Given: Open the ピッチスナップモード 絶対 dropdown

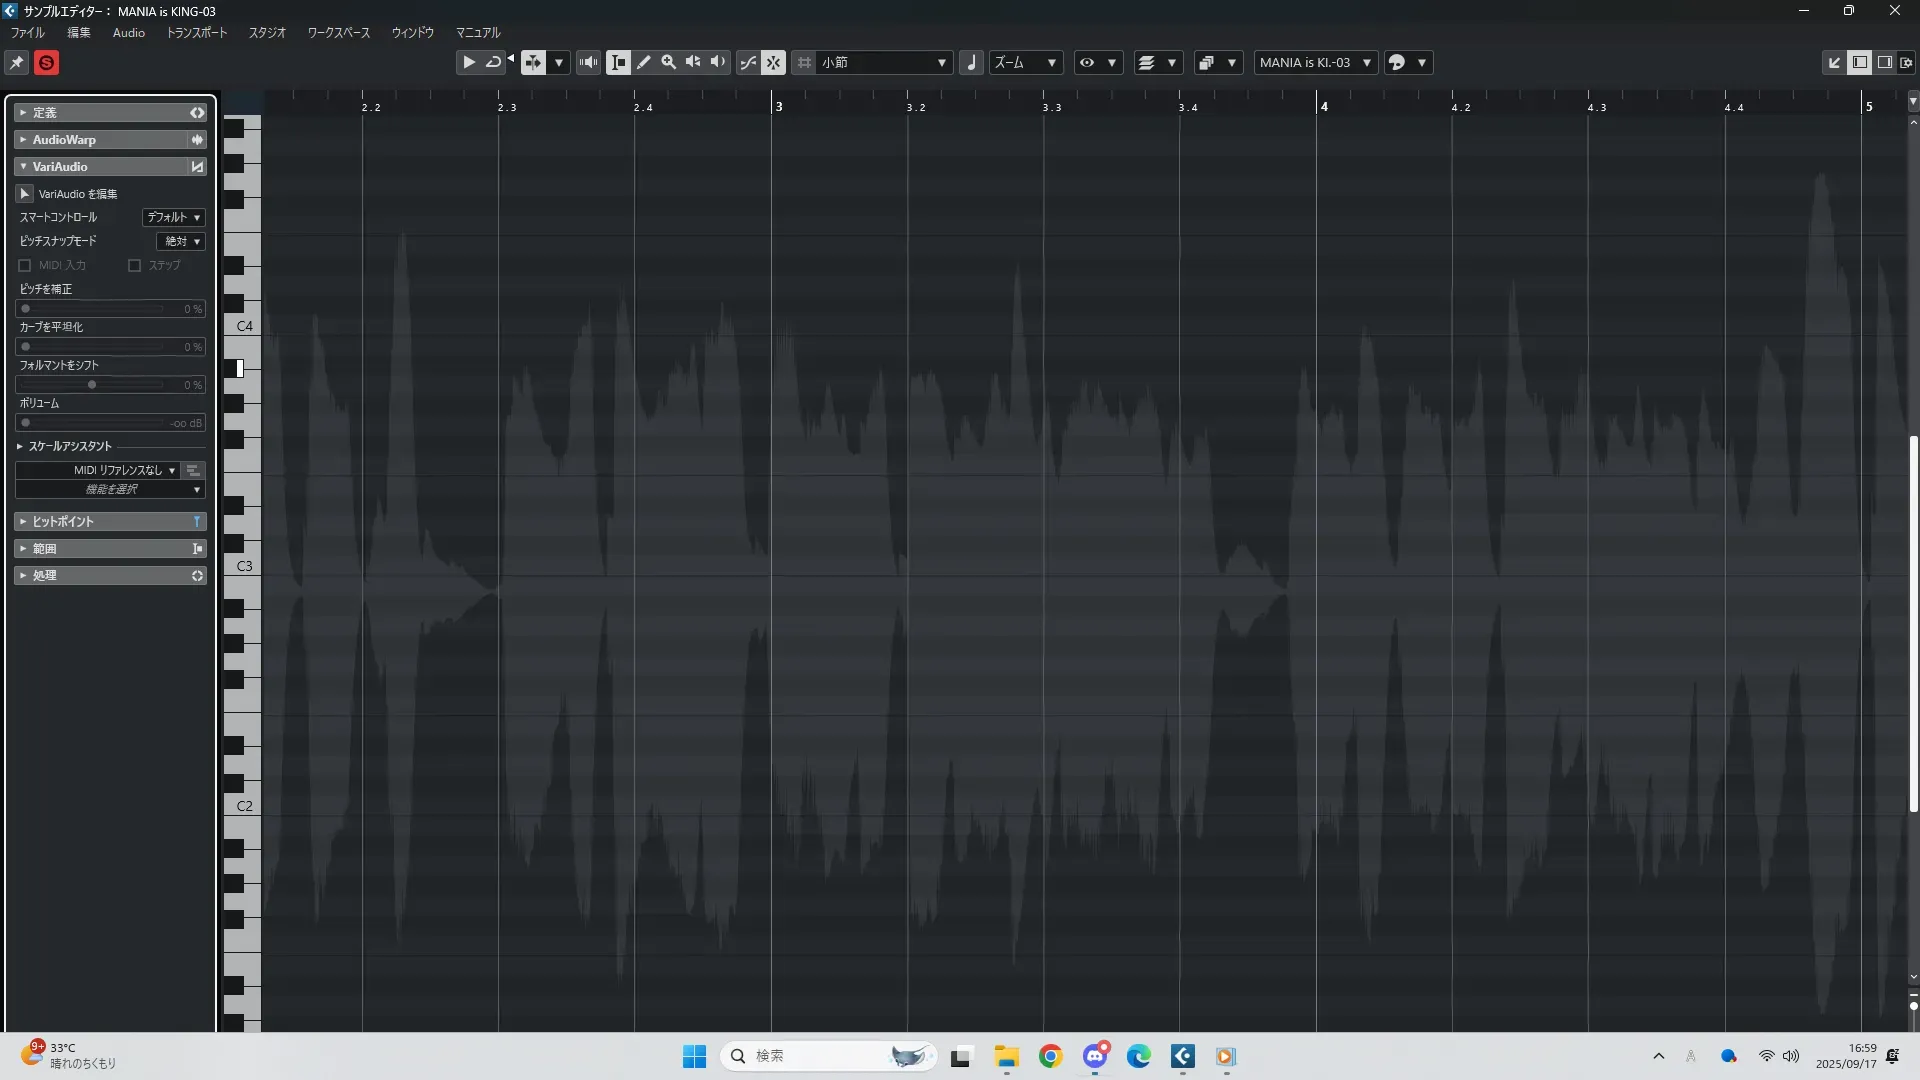Looking at the screenshot, I should tap(181, 241).
